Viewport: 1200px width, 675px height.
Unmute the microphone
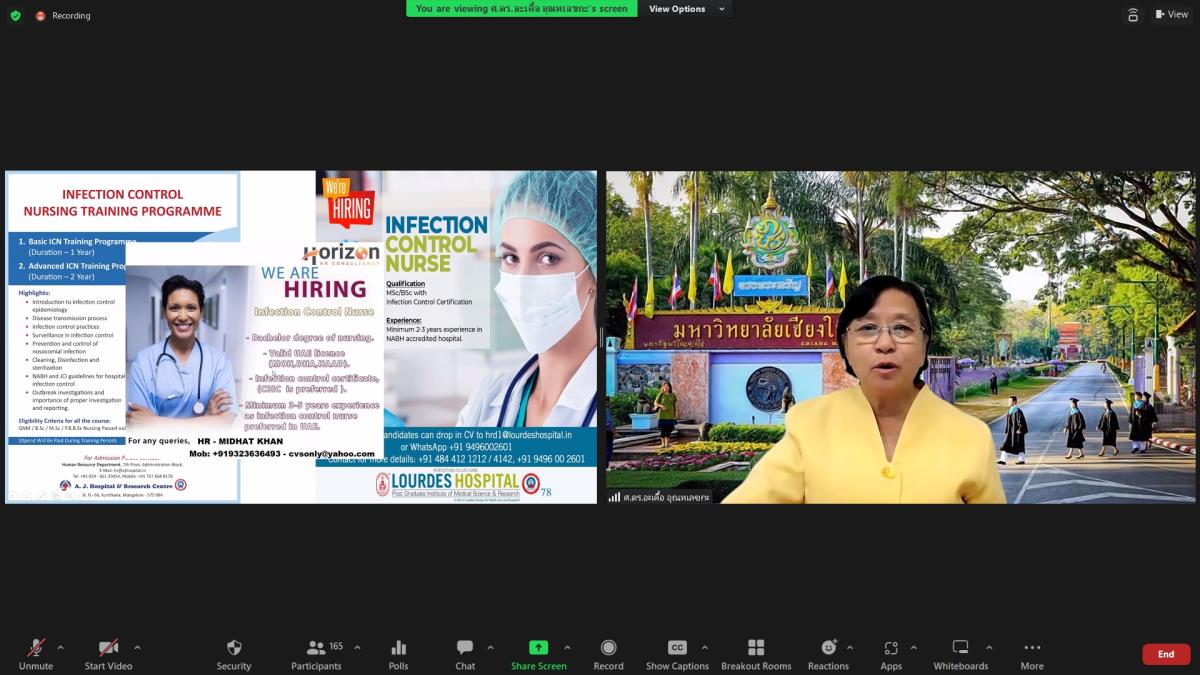(x=36, y=648)
